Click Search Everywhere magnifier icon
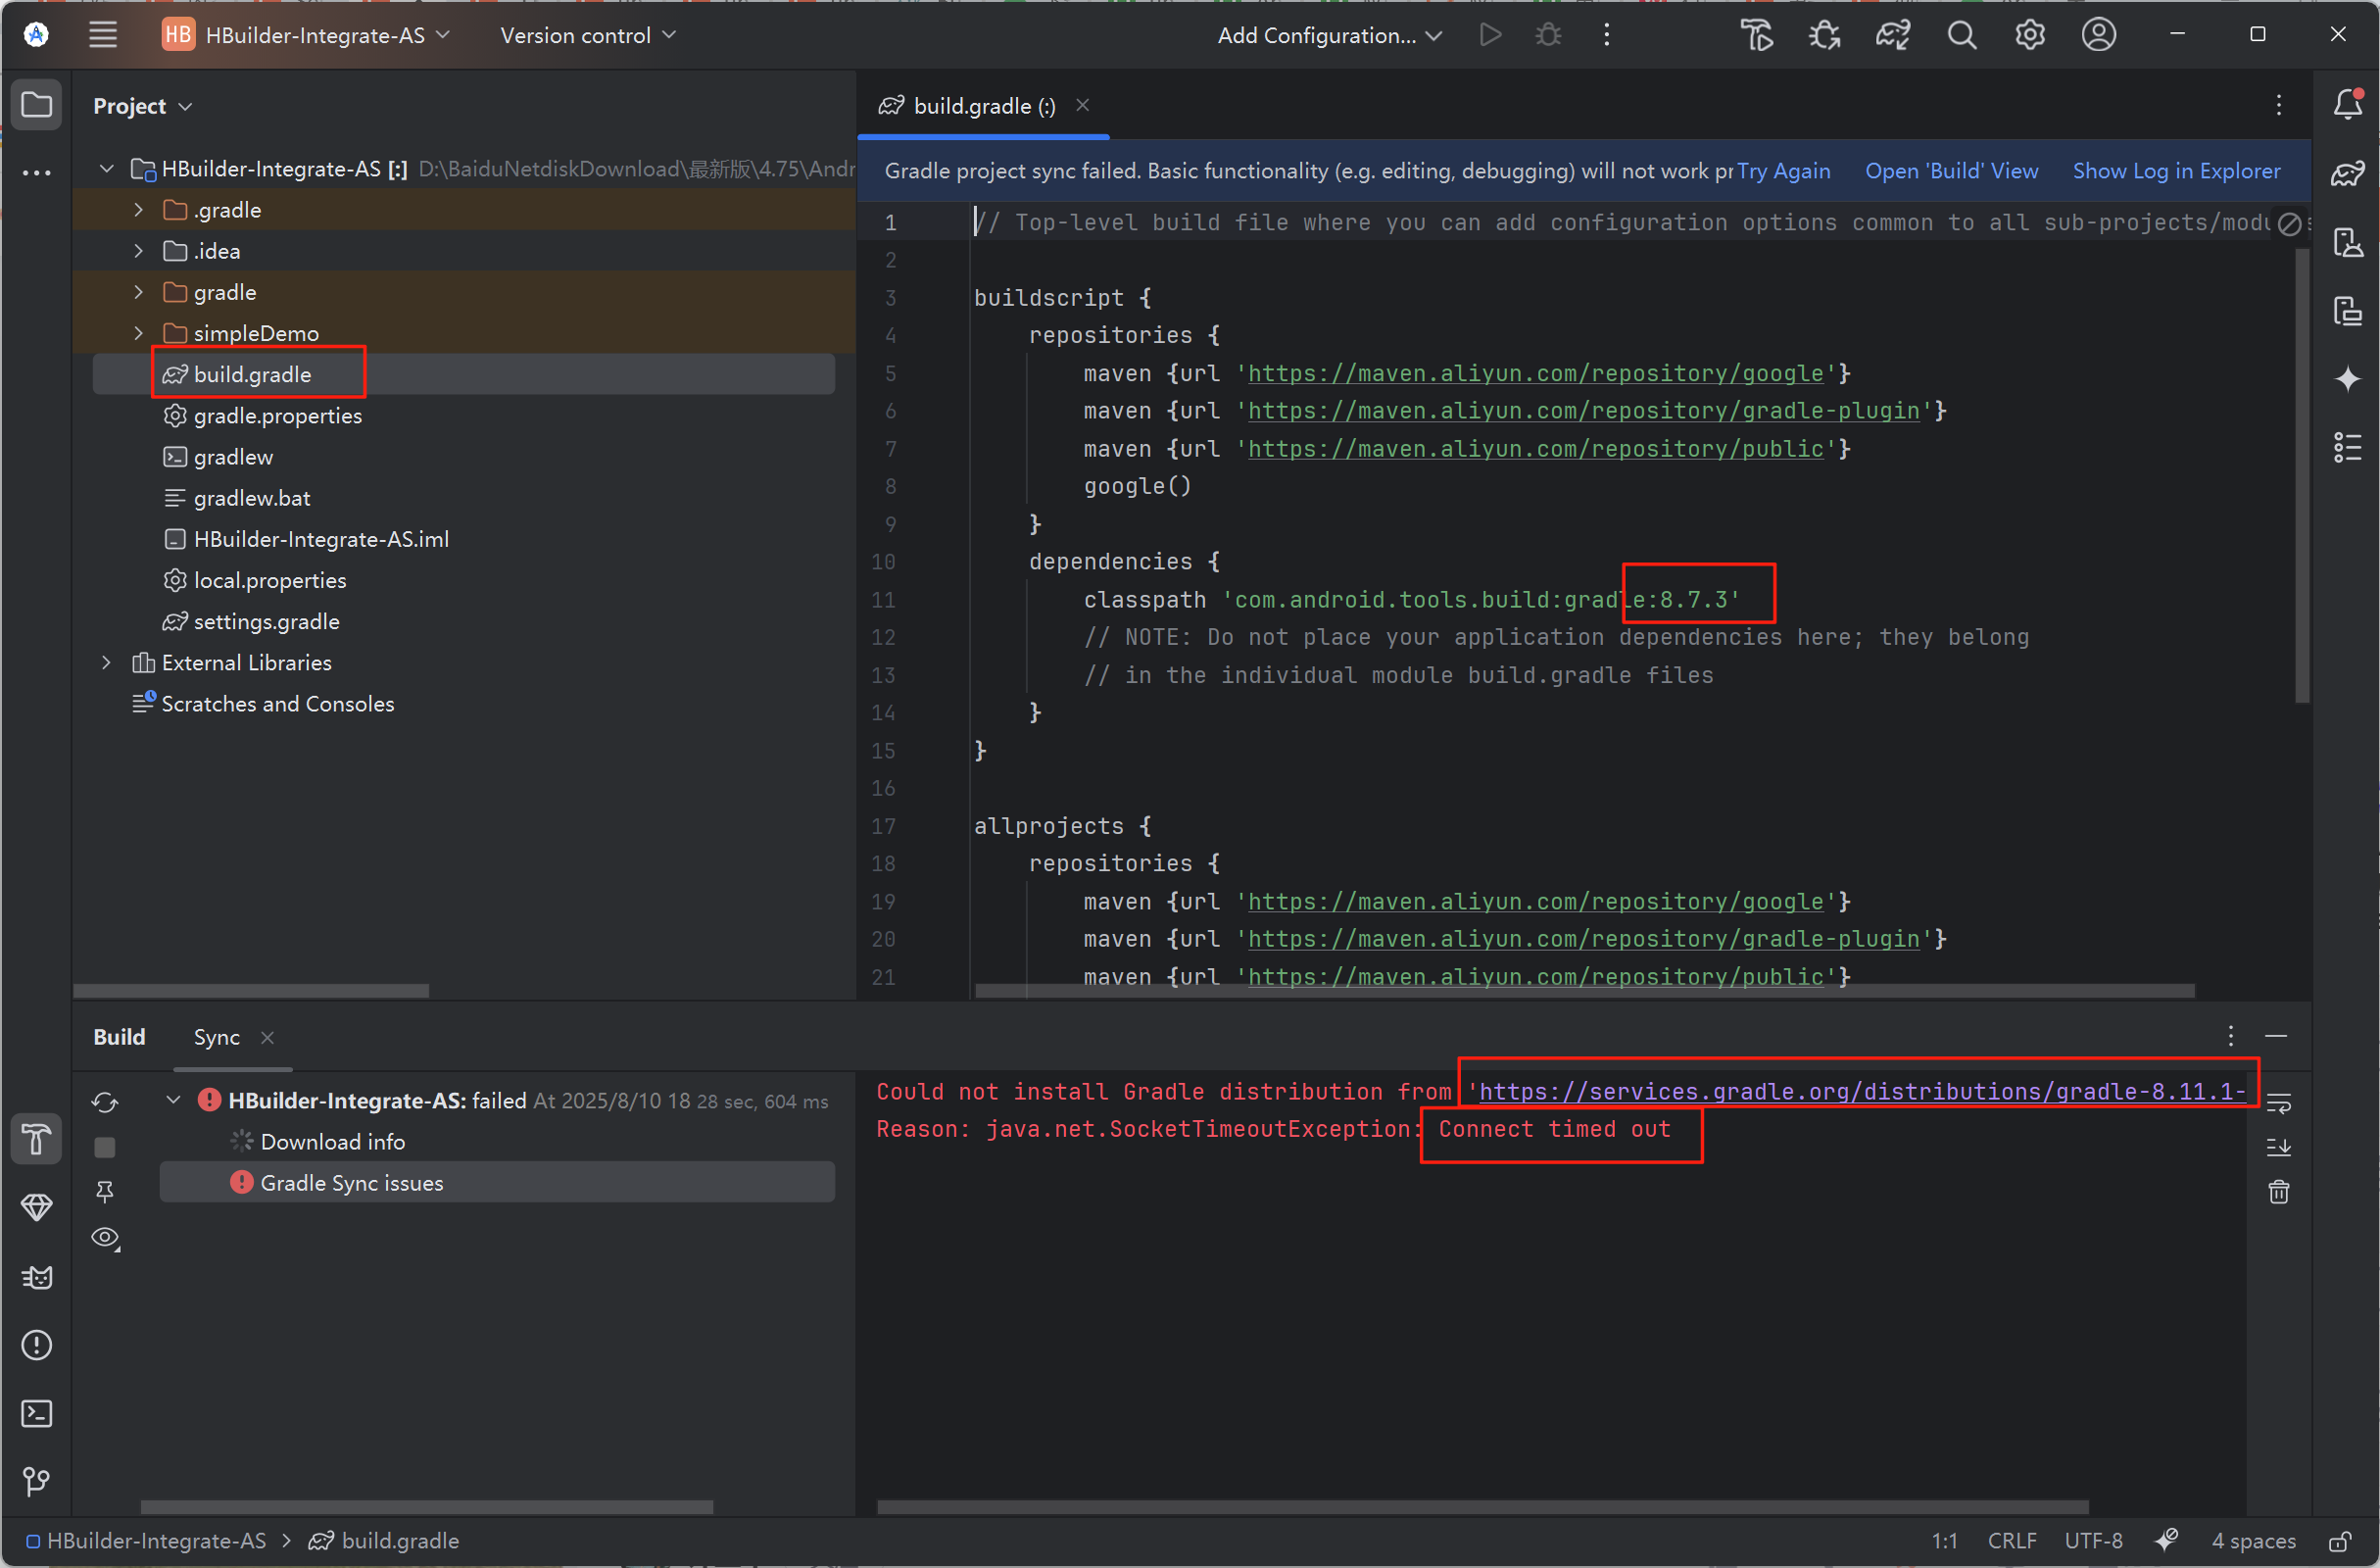 click(1961, 35)
